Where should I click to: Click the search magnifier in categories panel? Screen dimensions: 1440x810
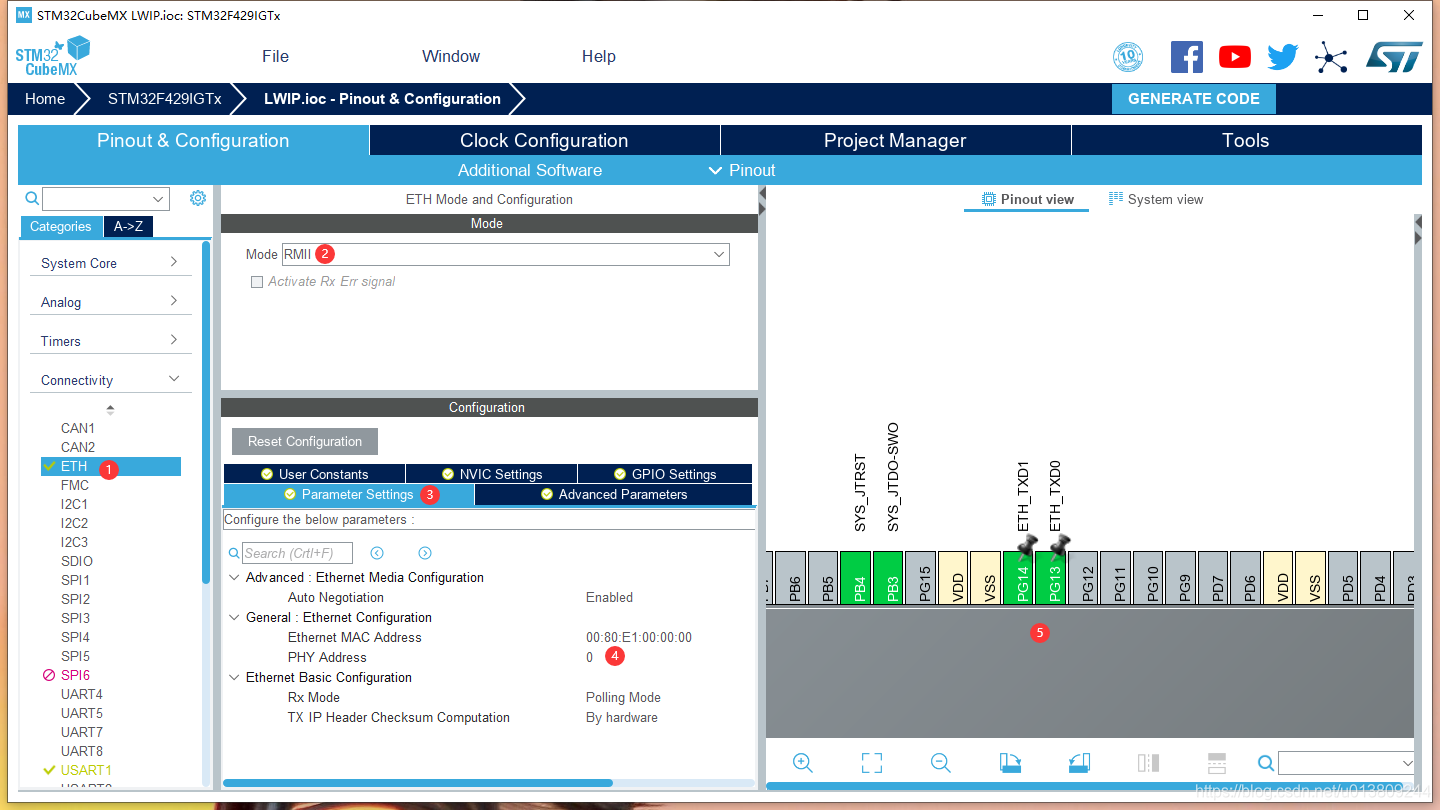(32, 198)
